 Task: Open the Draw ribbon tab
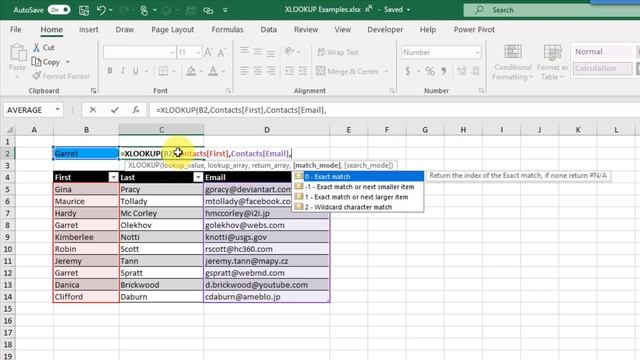click(x=124, y=29)
